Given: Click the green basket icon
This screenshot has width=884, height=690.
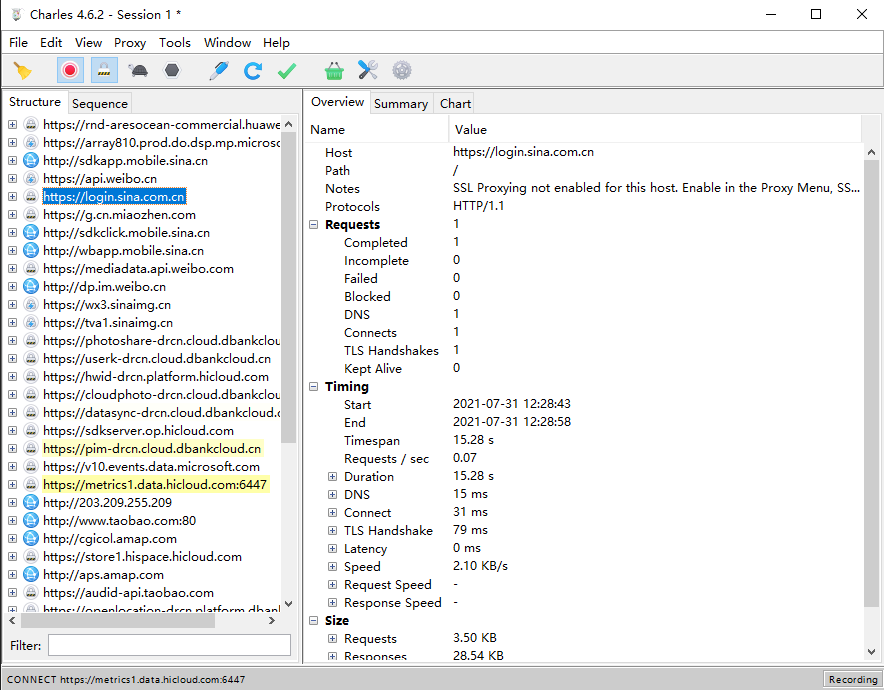Looking at the screenshot, I should [x=334, y=71].
